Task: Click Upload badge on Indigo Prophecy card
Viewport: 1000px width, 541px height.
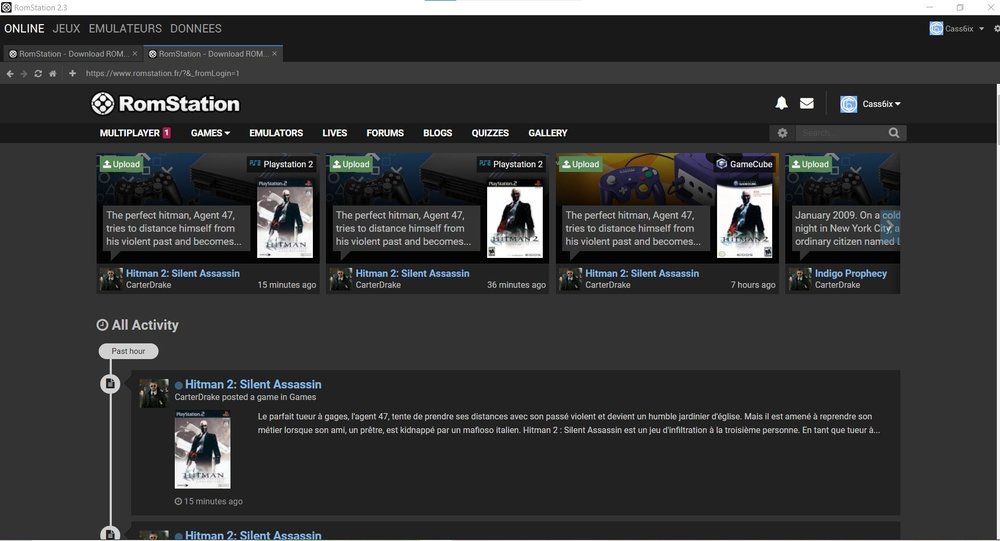Action: pyautogui.click(x=810, y=164)
